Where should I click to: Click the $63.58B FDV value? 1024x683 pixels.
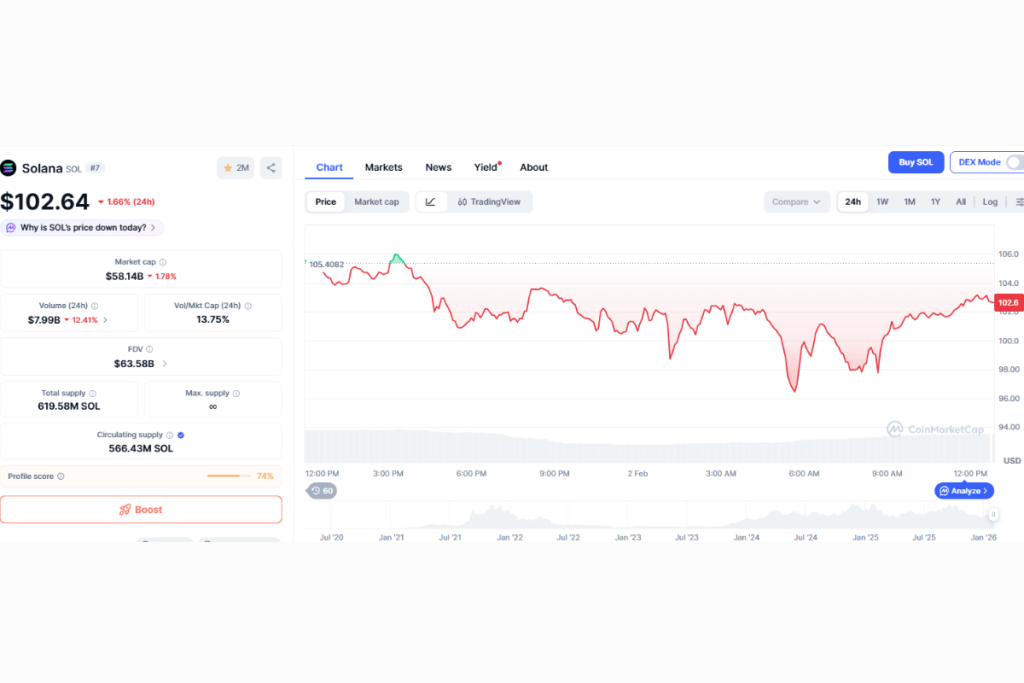click(134, 364)
